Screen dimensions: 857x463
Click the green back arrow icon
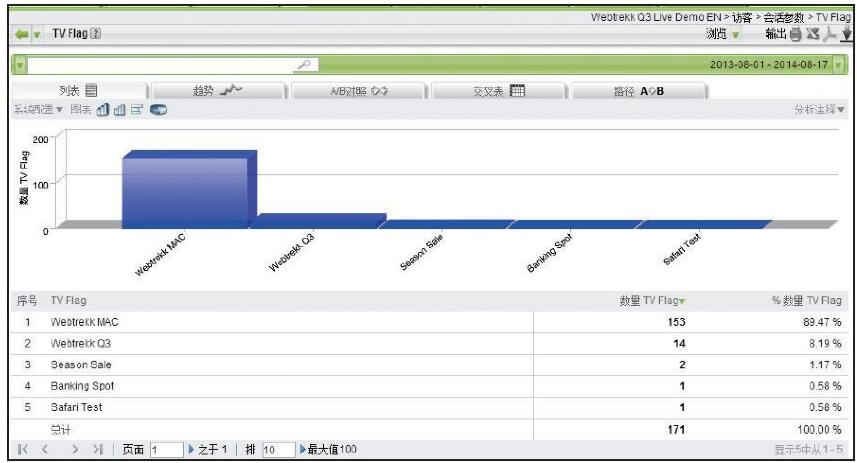[23, 35]
